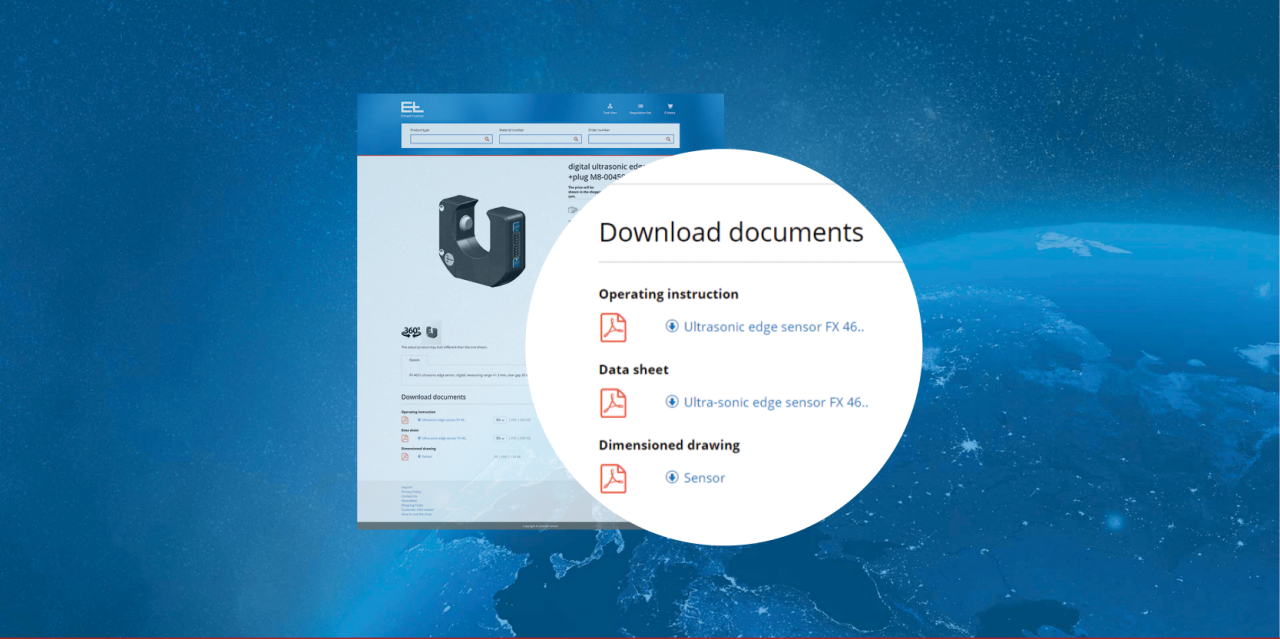Click the magnified 'Download documents' heading
Image resolution: width=1280 pixels, height=639 pixels.
731,233
